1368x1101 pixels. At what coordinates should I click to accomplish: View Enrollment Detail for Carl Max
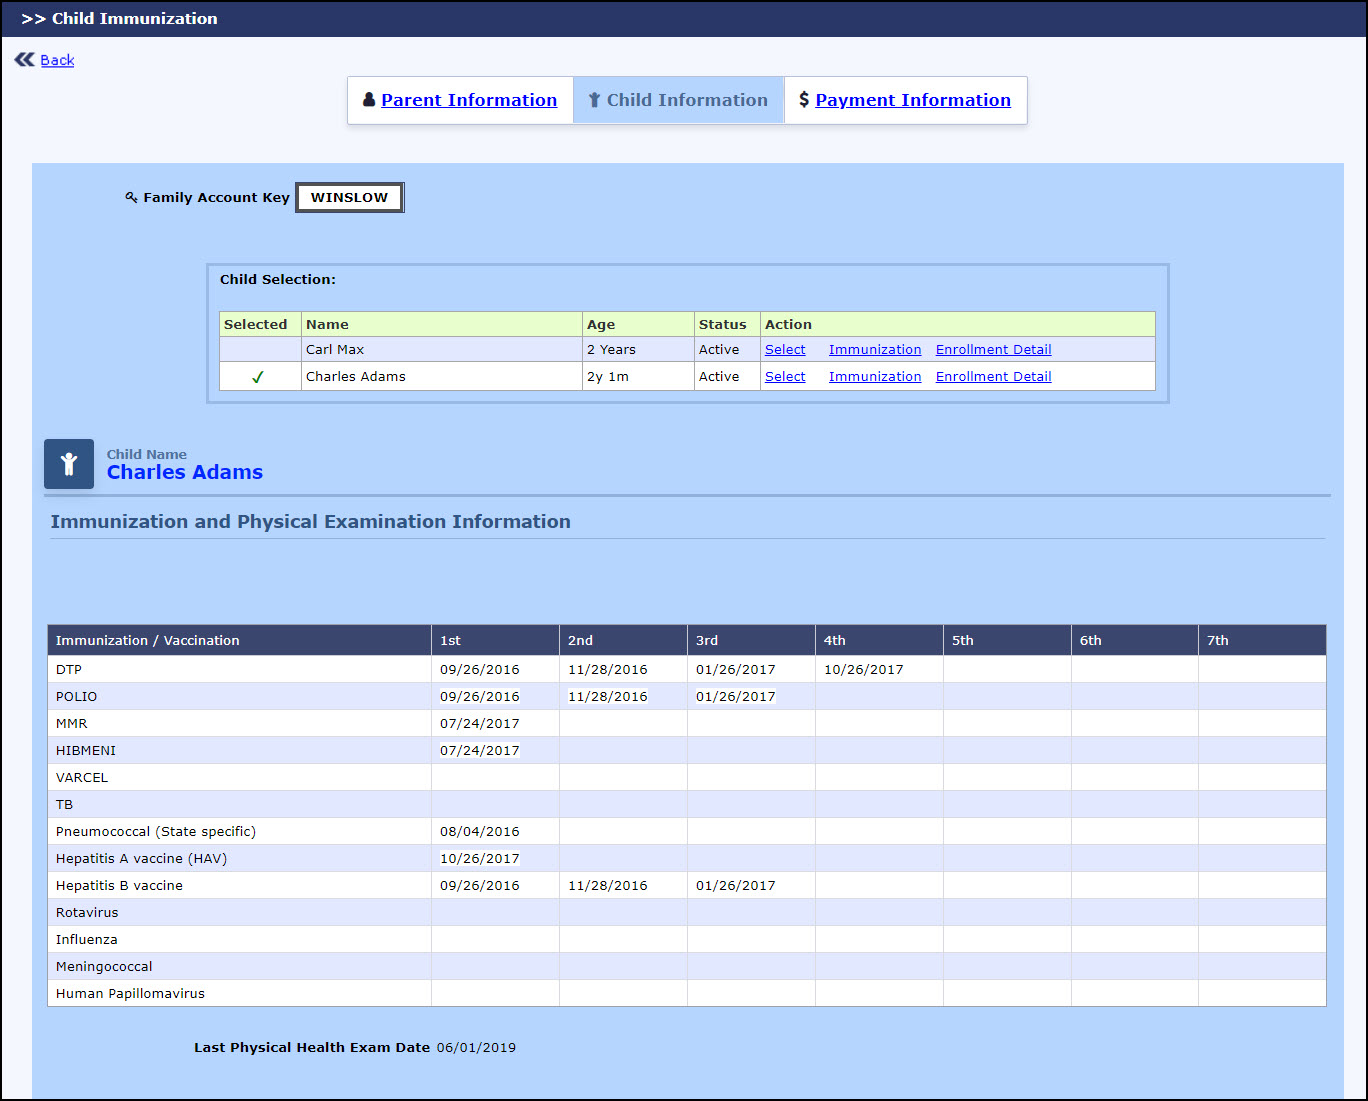coord(993,350)
